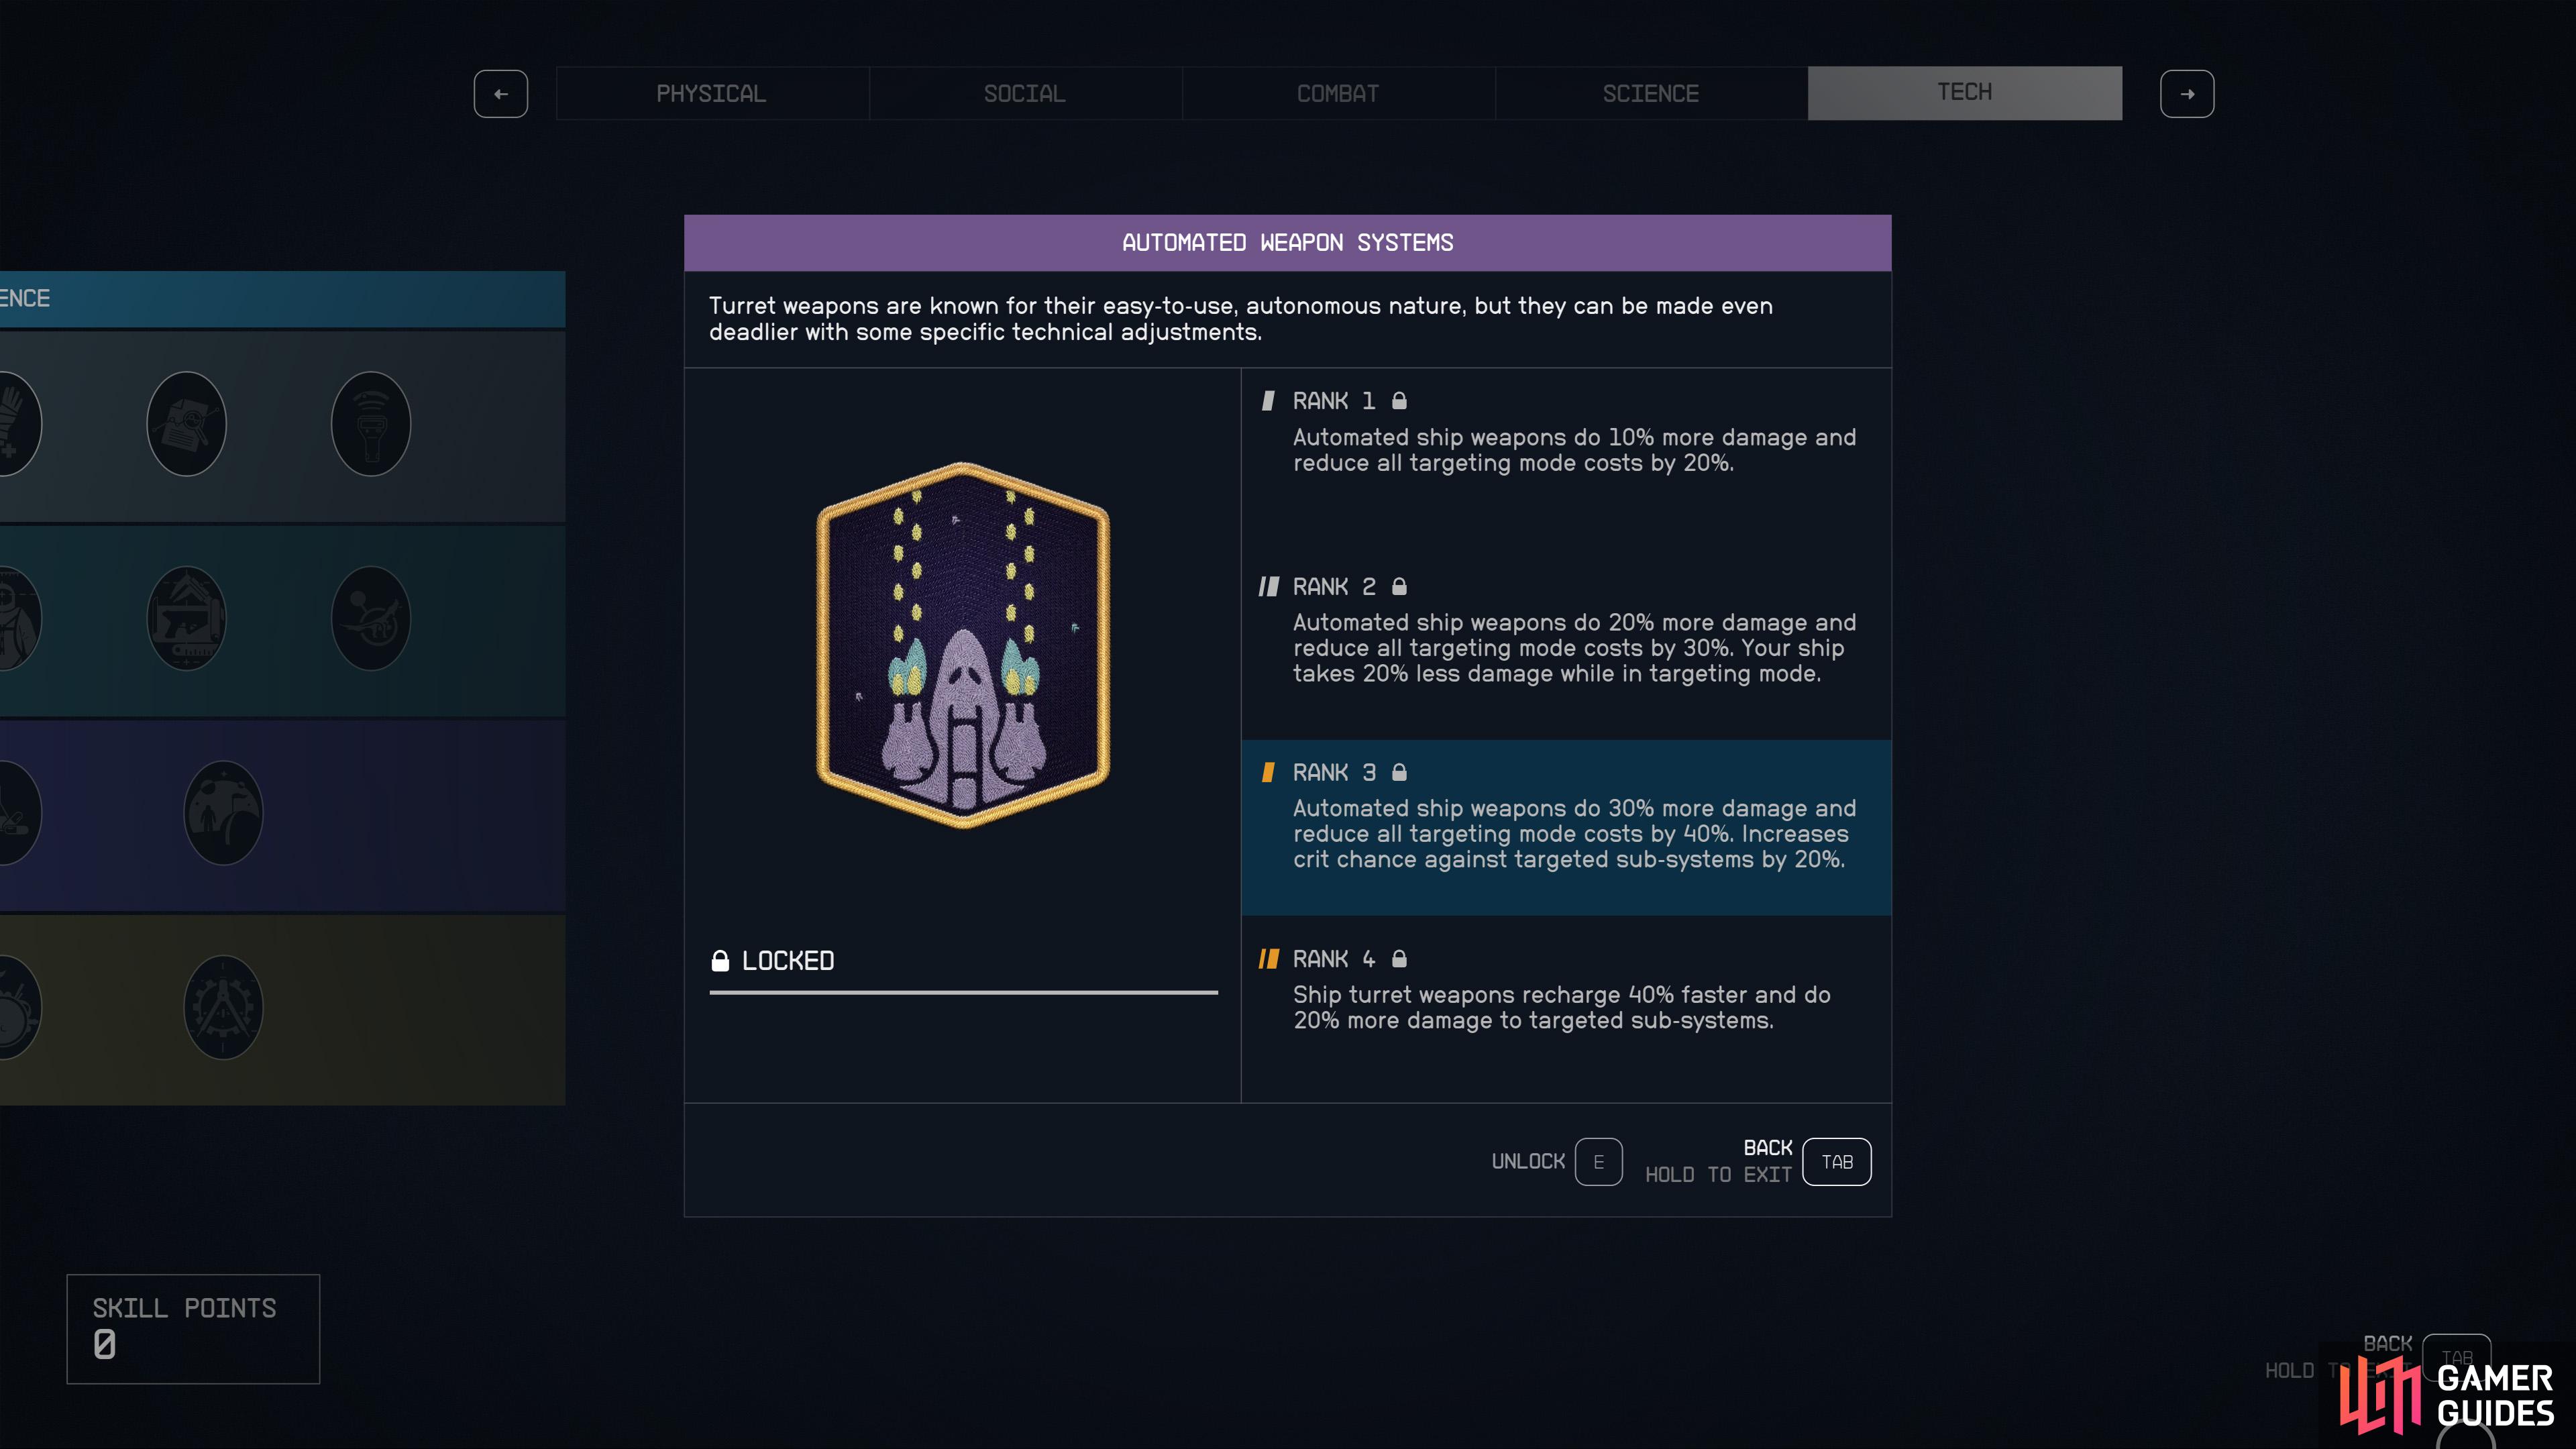The image size is (2576, 1449).
Task: Select the planet orbit skill icon
Action: pos(371,618)
